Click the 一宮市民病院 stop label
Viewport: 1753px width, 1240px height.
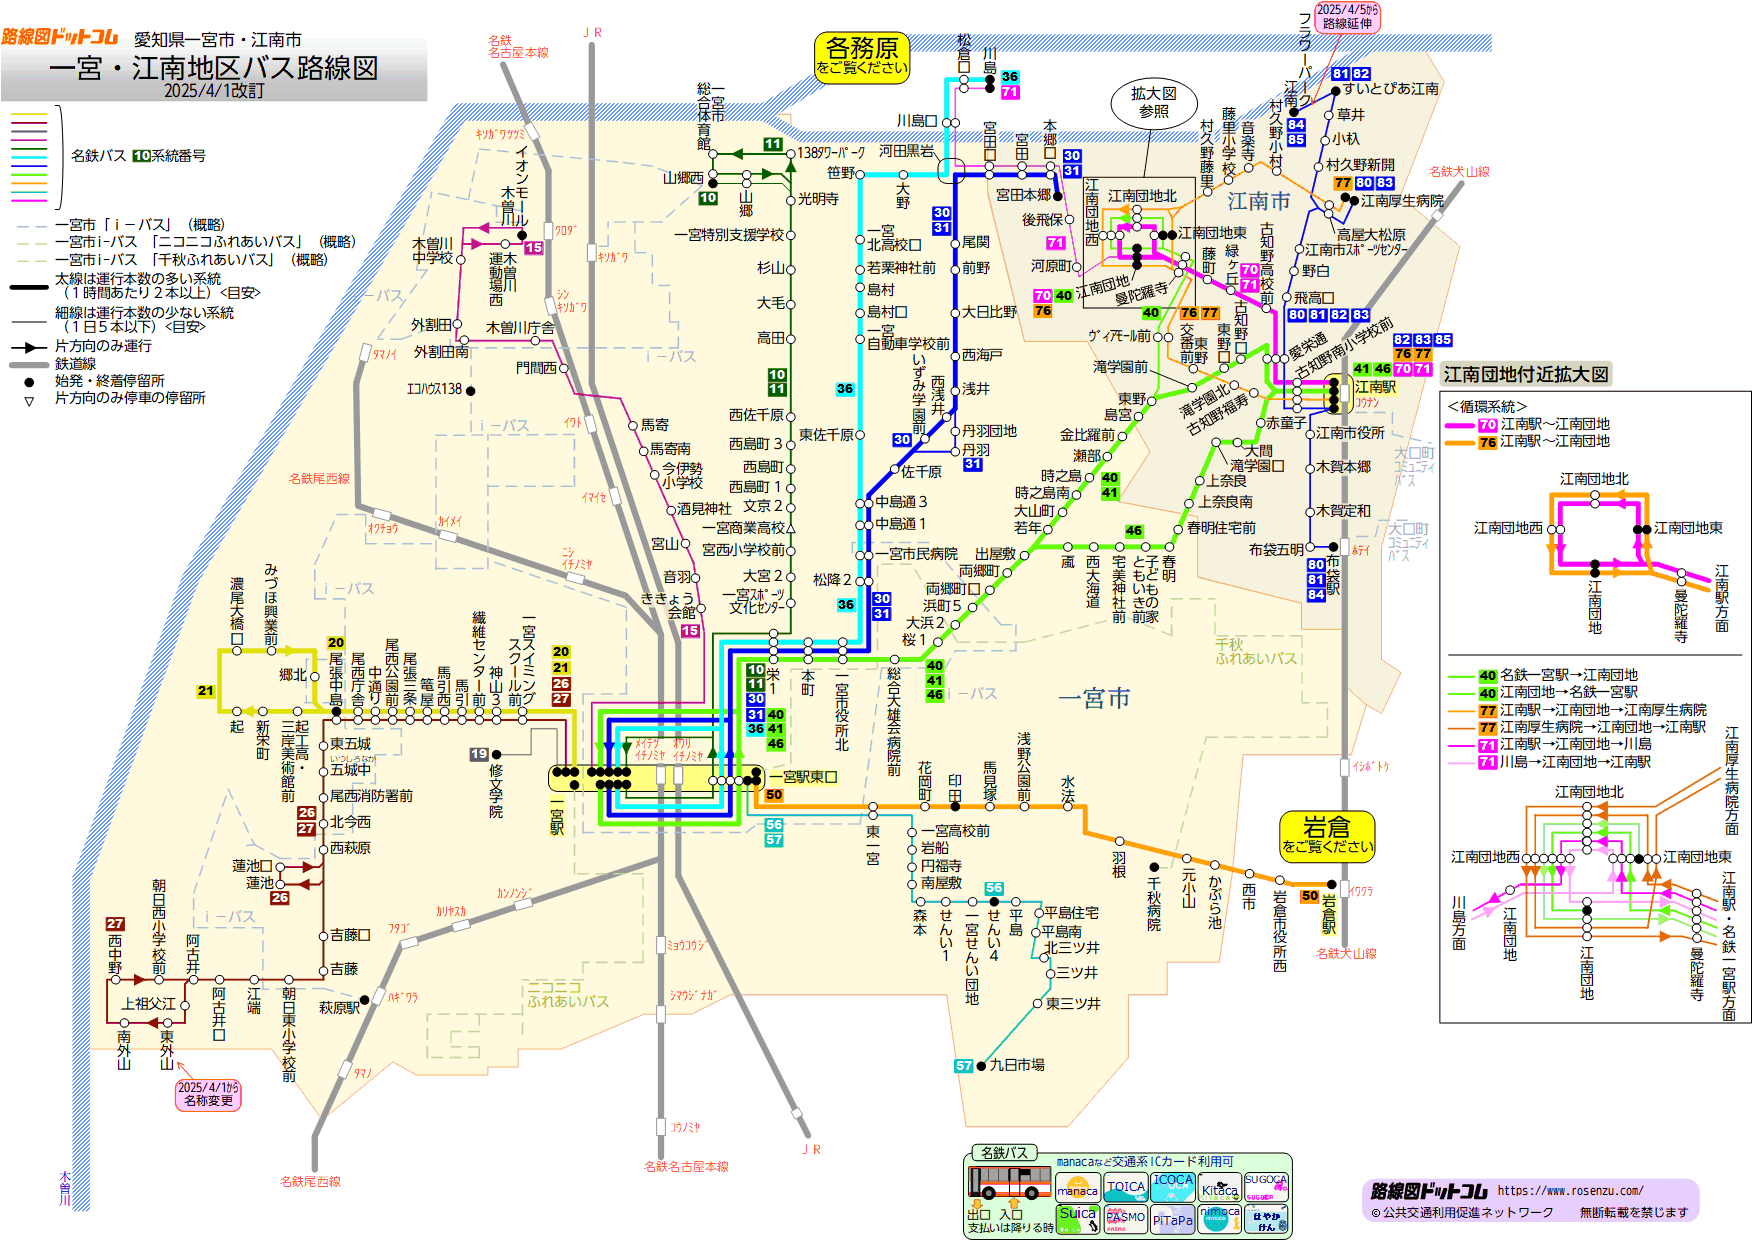click(916, 553)
